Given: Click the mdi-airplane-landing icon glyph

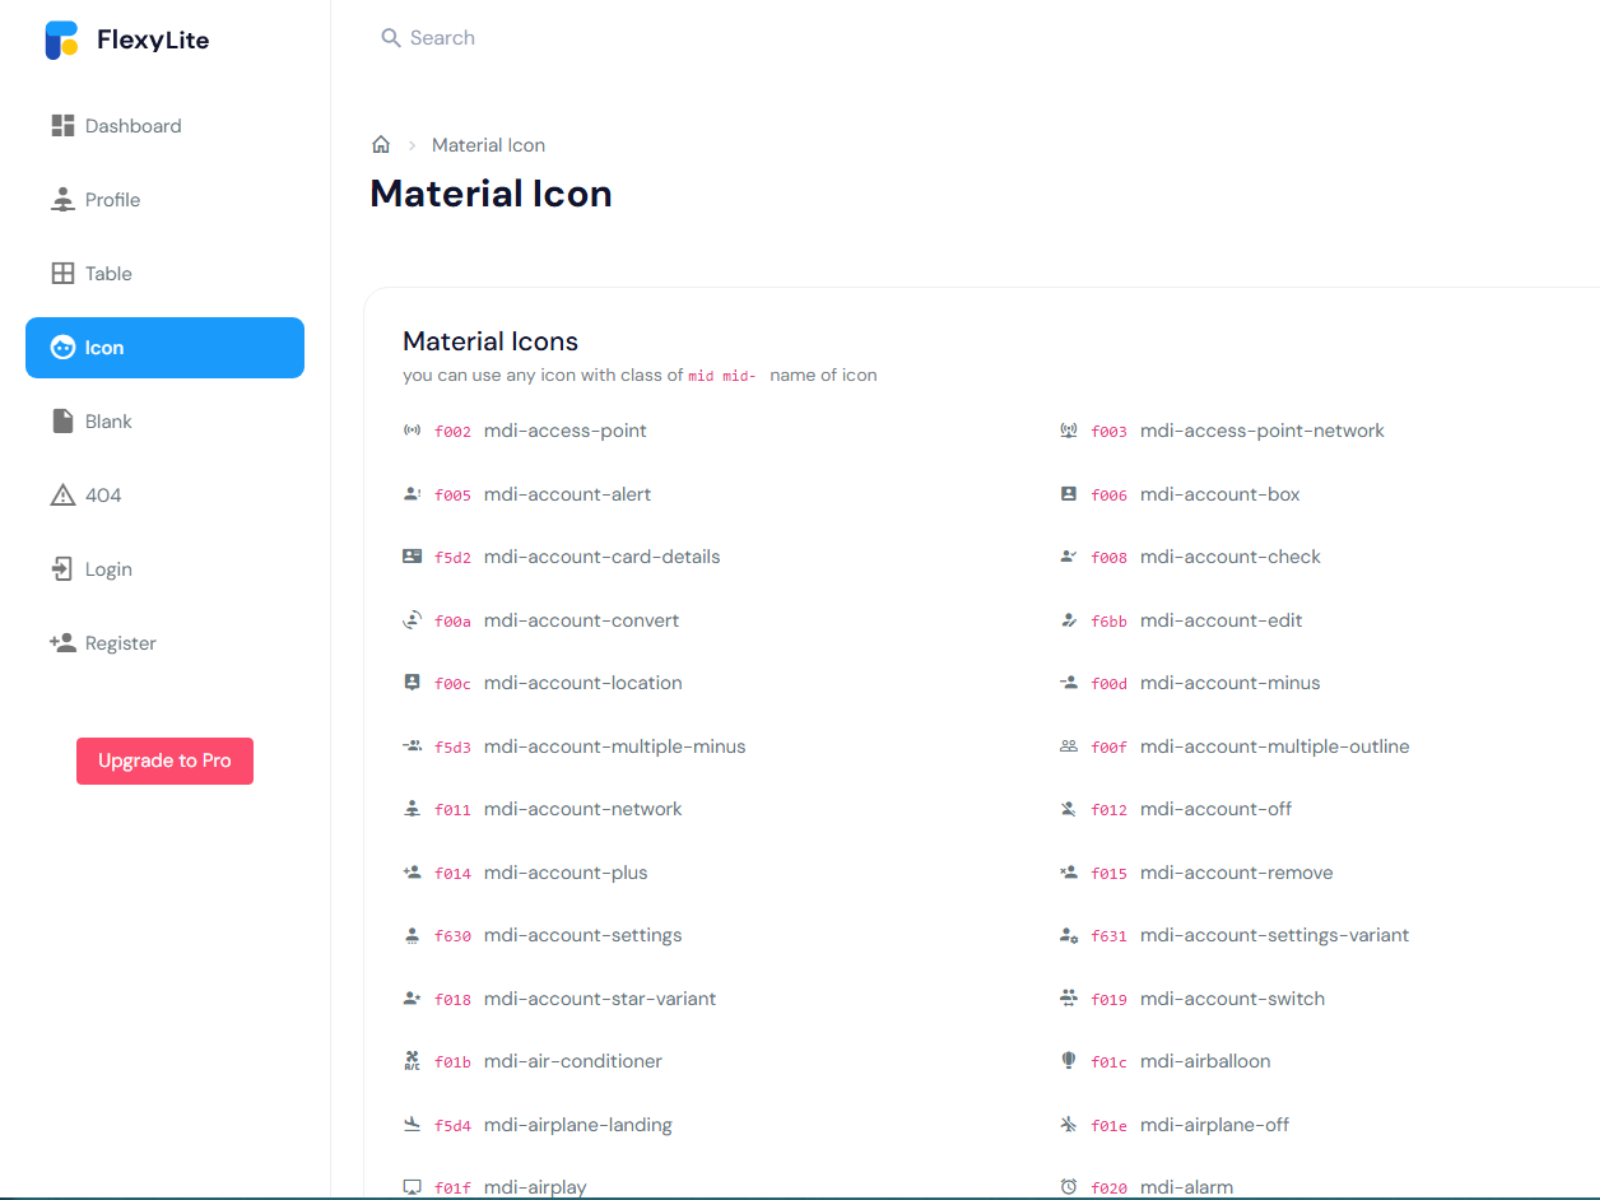Looking at the screenshot, I should 412,1124.
